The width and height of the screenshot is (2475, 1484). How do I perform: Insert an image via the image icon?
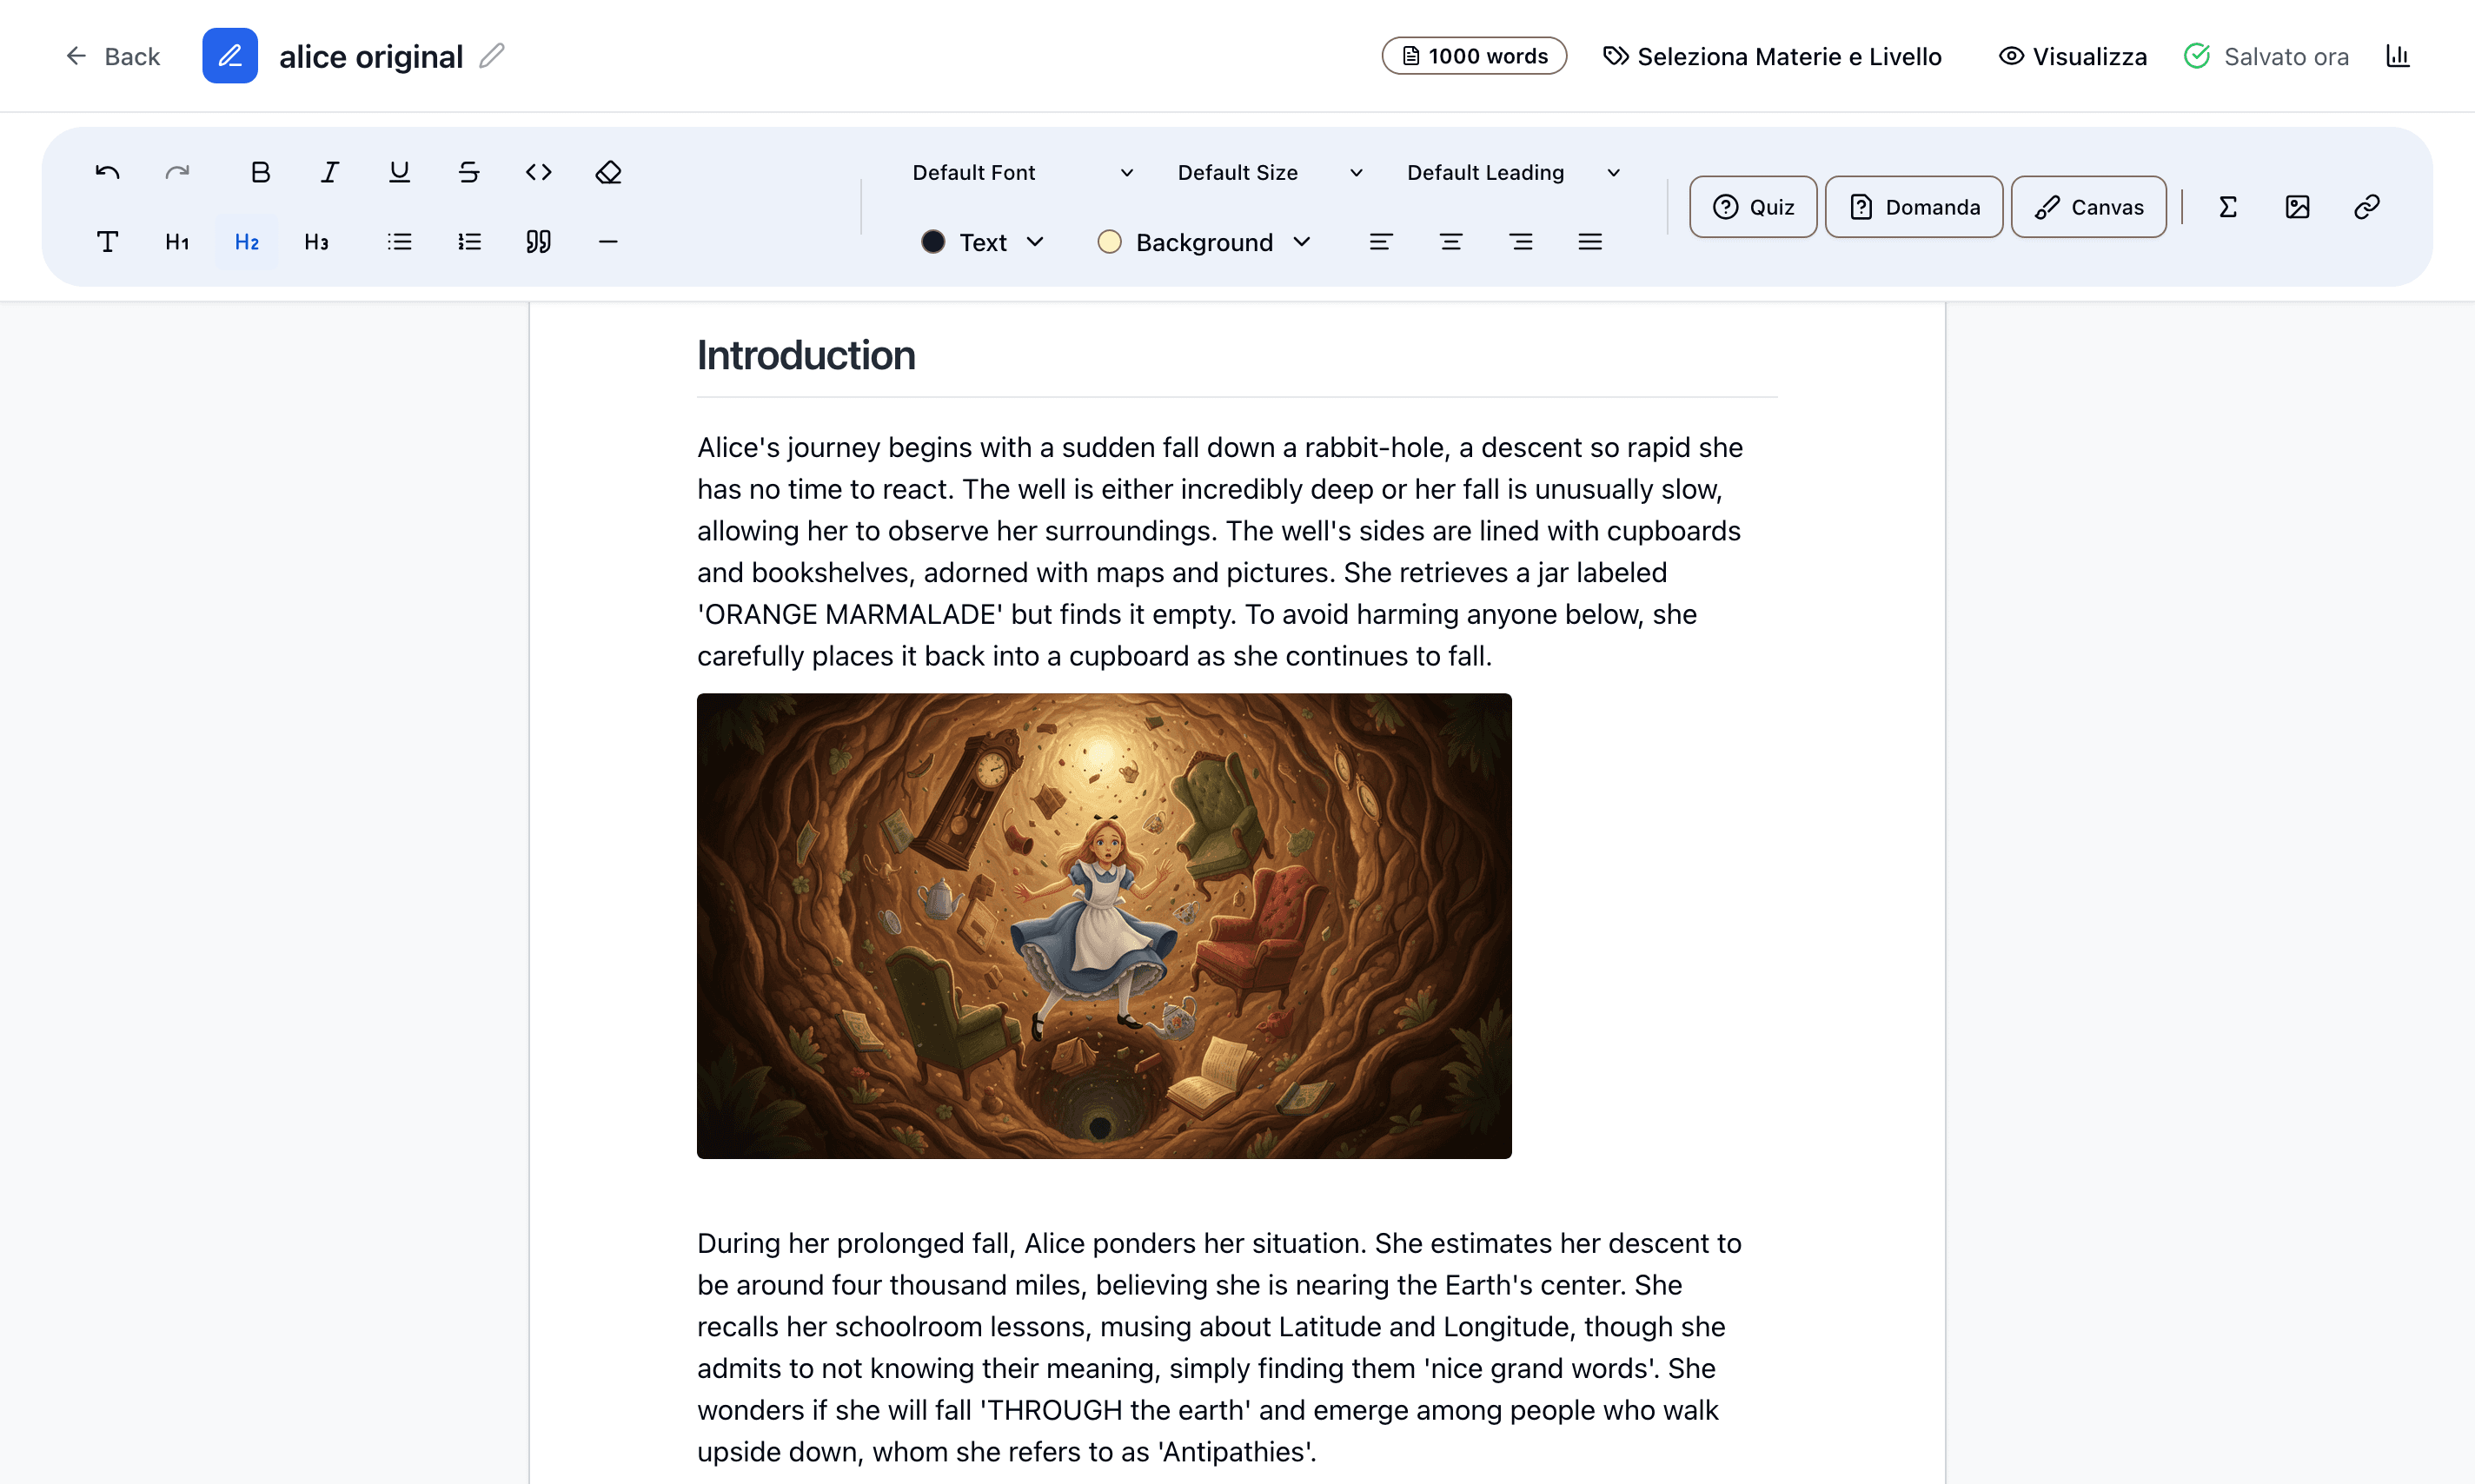(2298, 207)
